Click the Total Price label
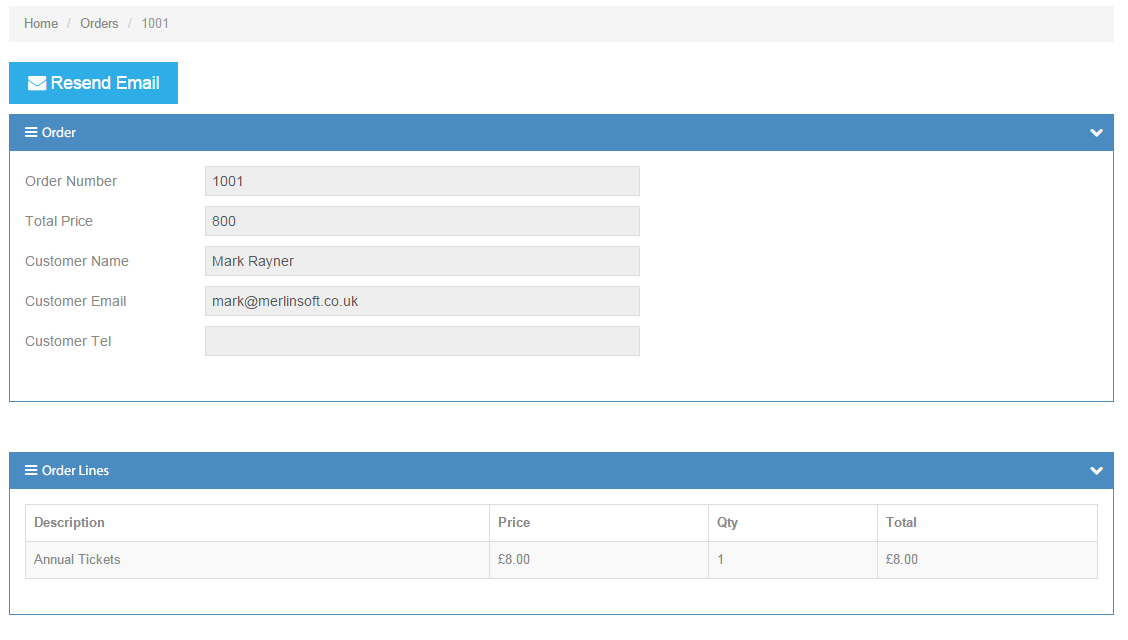Image resolution: width=1128 pixels, height=640 pixels. point(59,221)
